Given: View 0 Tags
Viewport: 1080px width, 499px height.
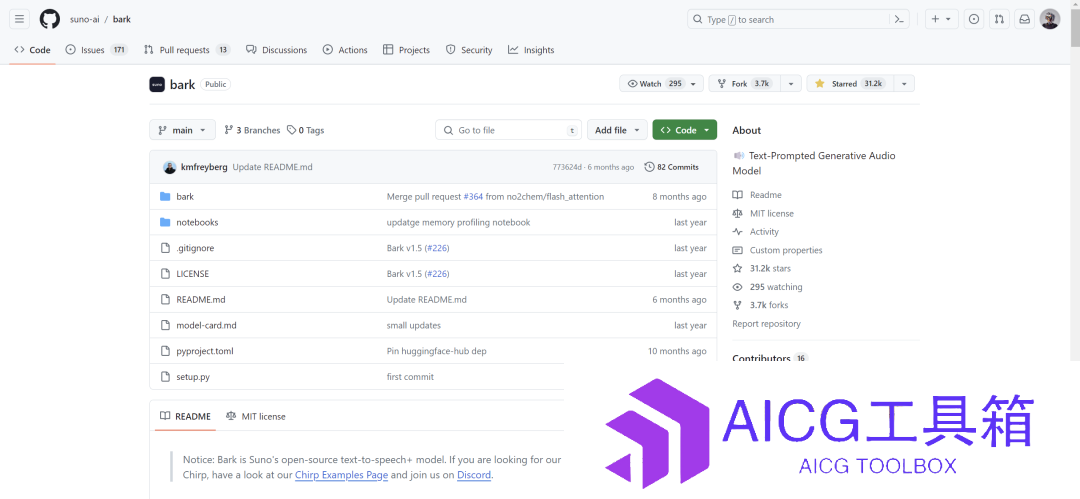Looking at the screenshot, I should (x=306, y=130).
